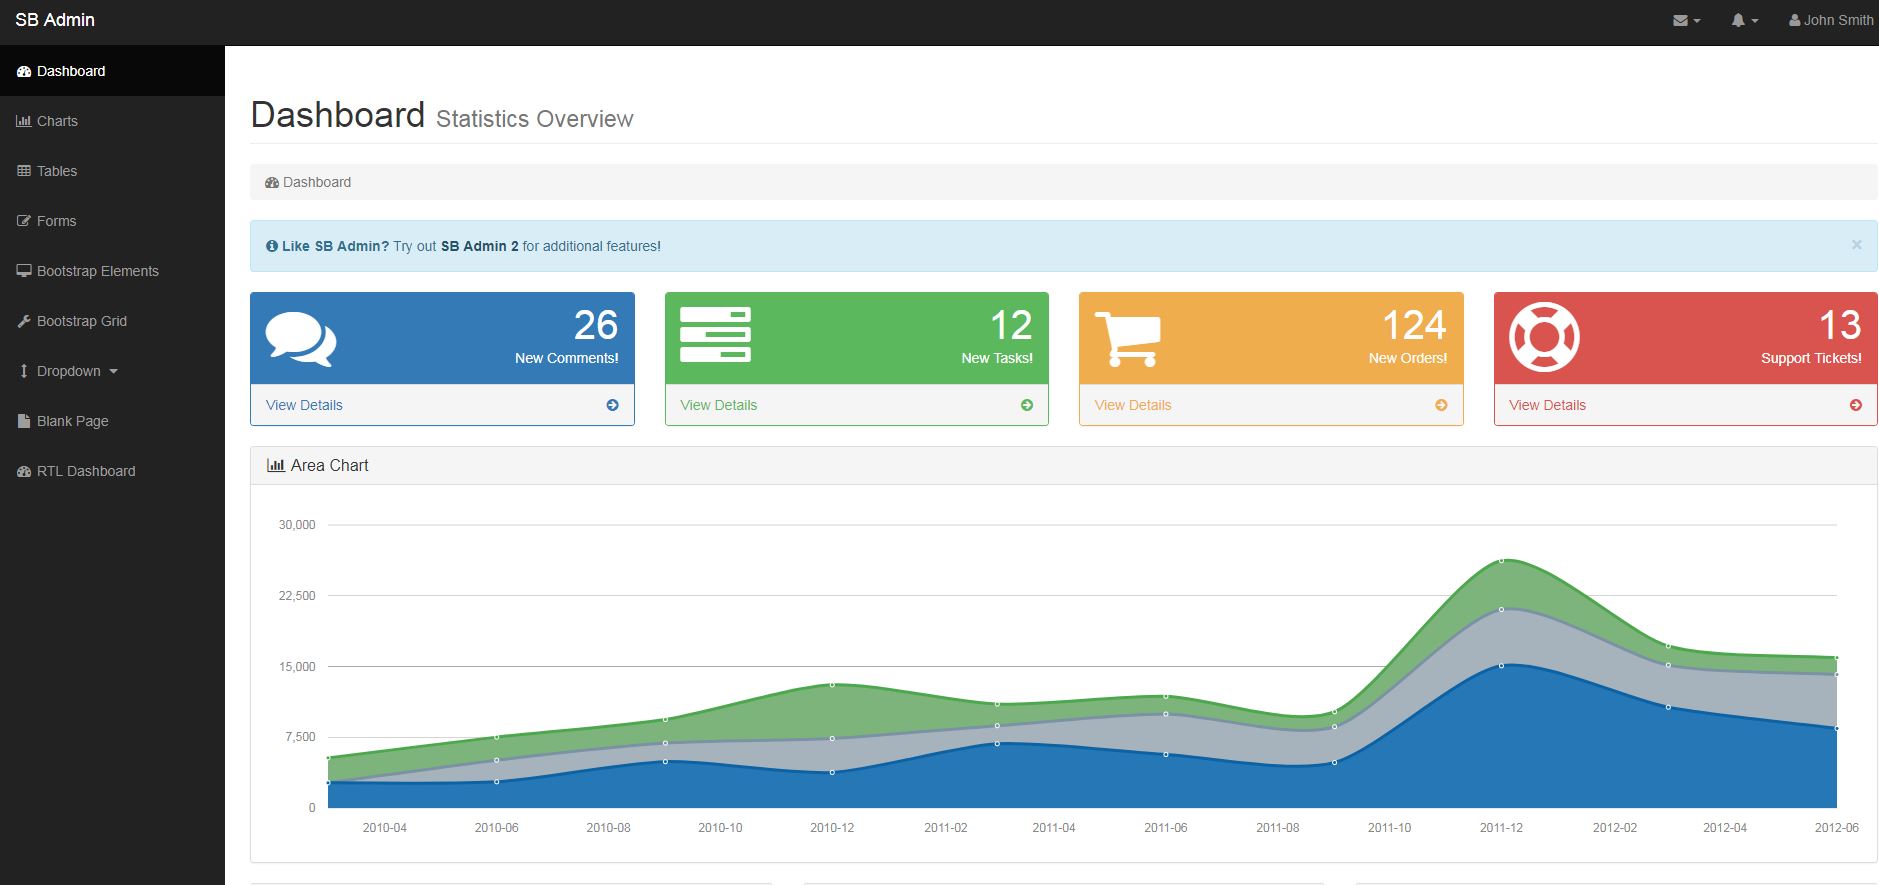Open Tables from the sidebar
Image resolution: width=1879 pixels, height=885 pixels.
(57, 171)
